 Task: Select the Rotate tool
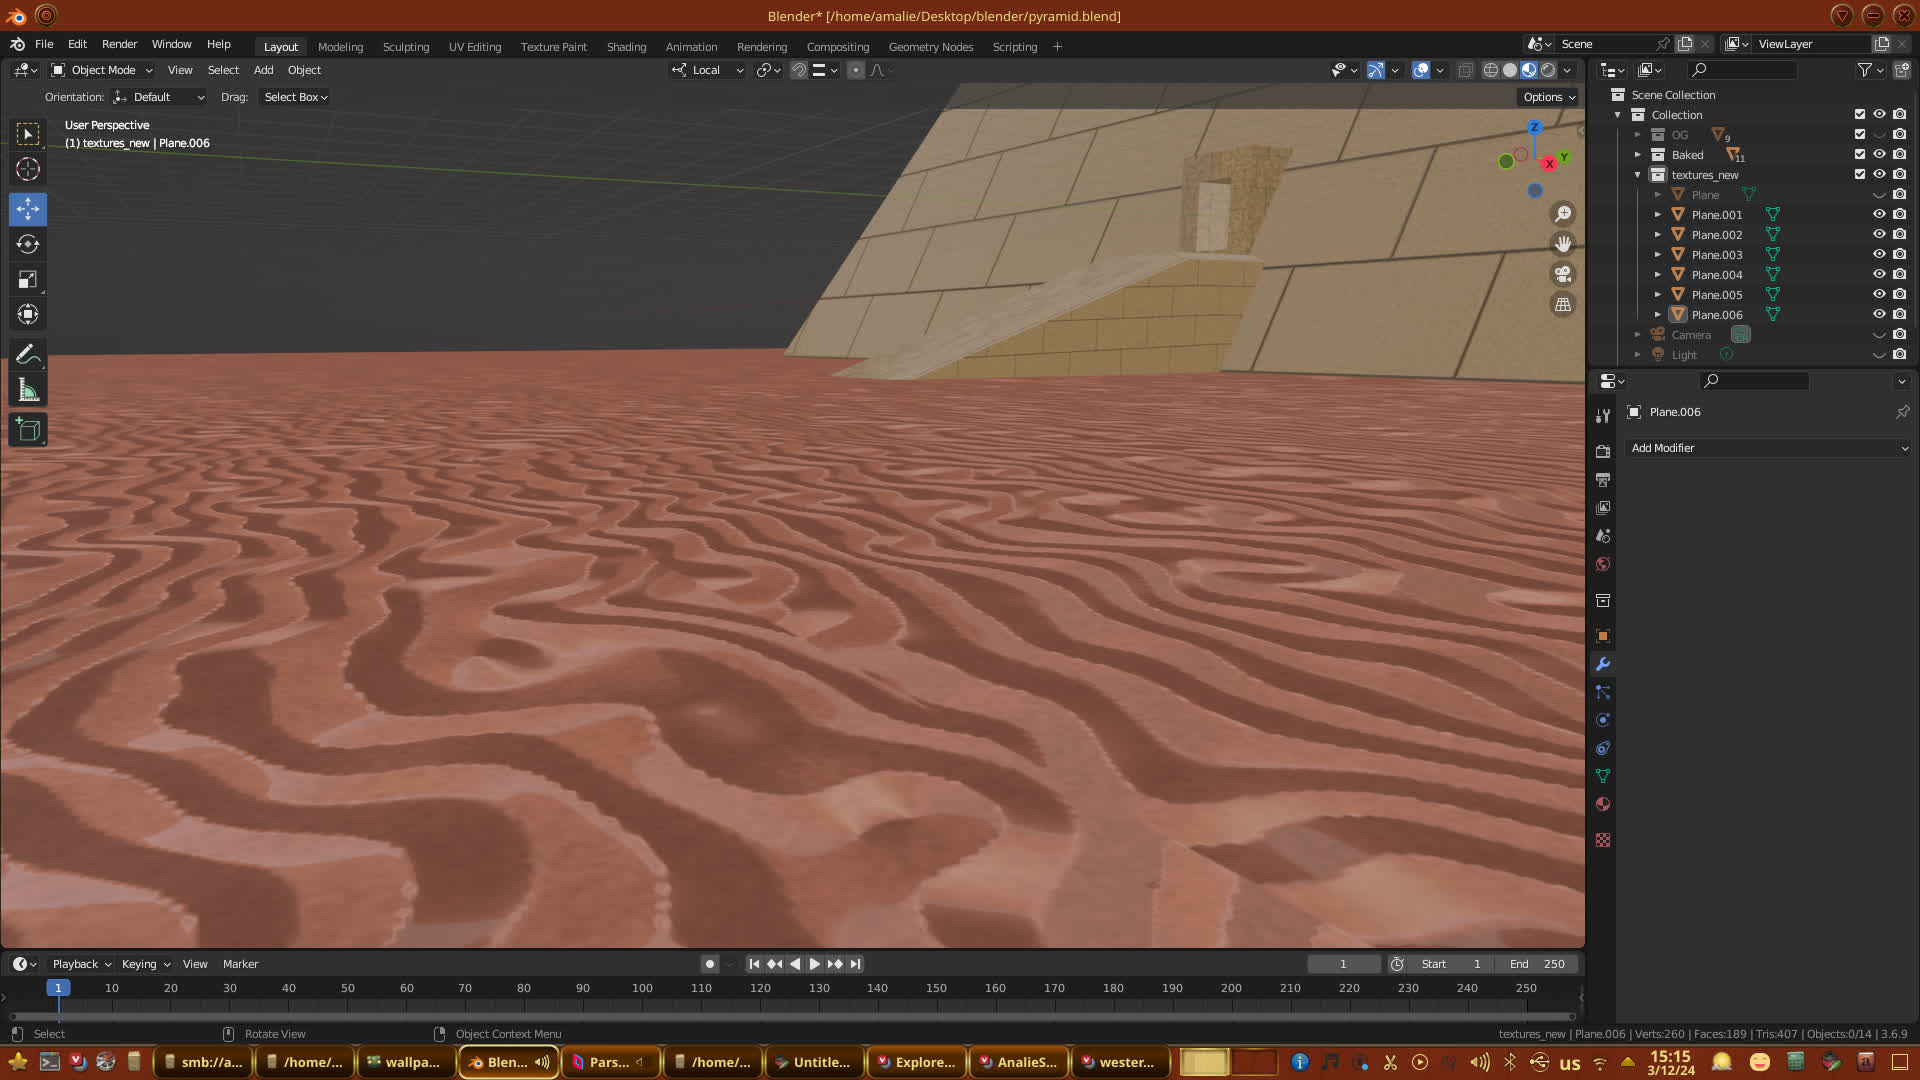coord(28,244)
